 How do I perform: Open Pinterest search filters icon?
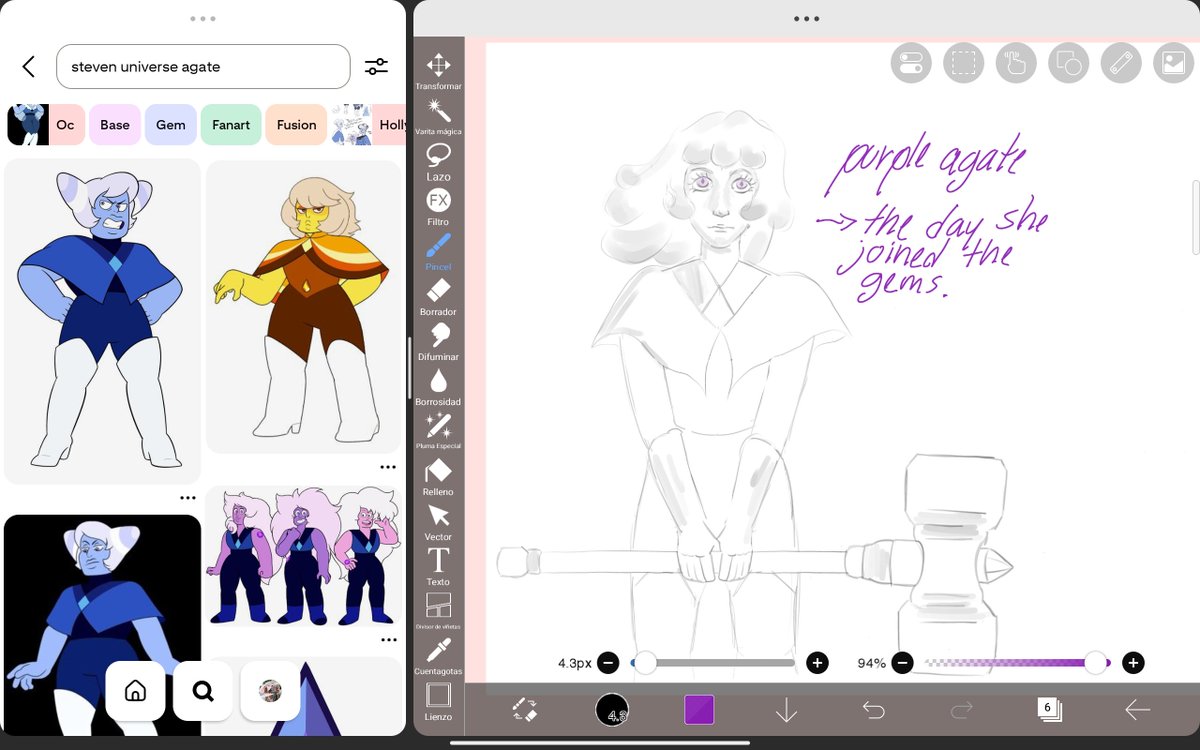tap(376, 67)
